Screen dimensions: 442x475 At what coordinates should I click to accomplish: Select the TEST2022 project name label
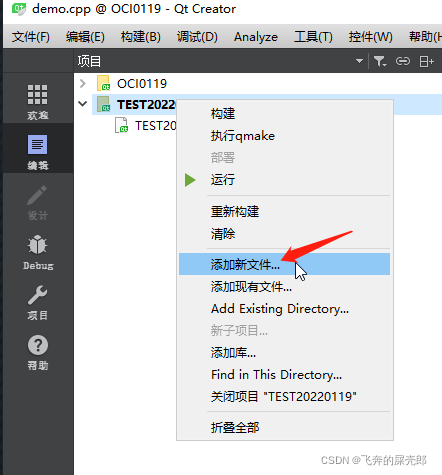point(146,105)
